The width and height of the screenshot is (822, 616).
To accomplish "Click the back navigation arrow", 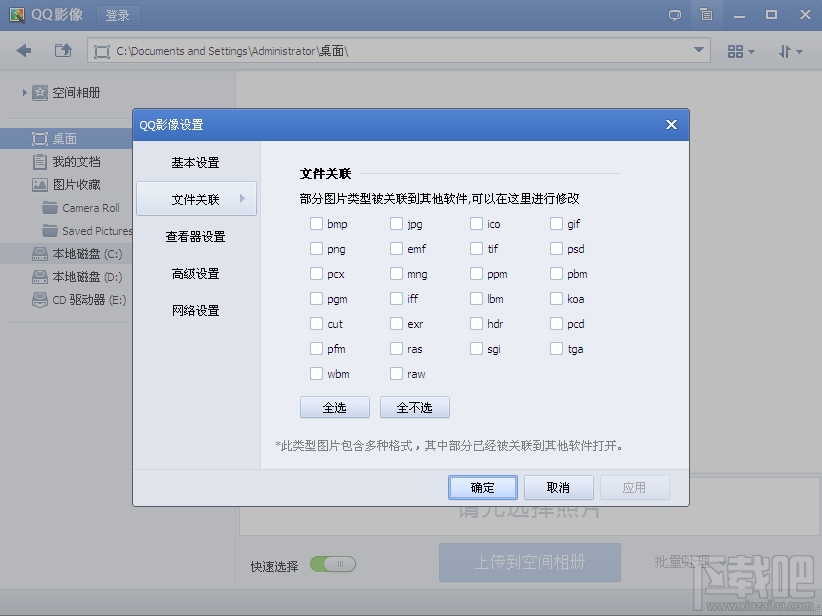I will pos(22,50).
